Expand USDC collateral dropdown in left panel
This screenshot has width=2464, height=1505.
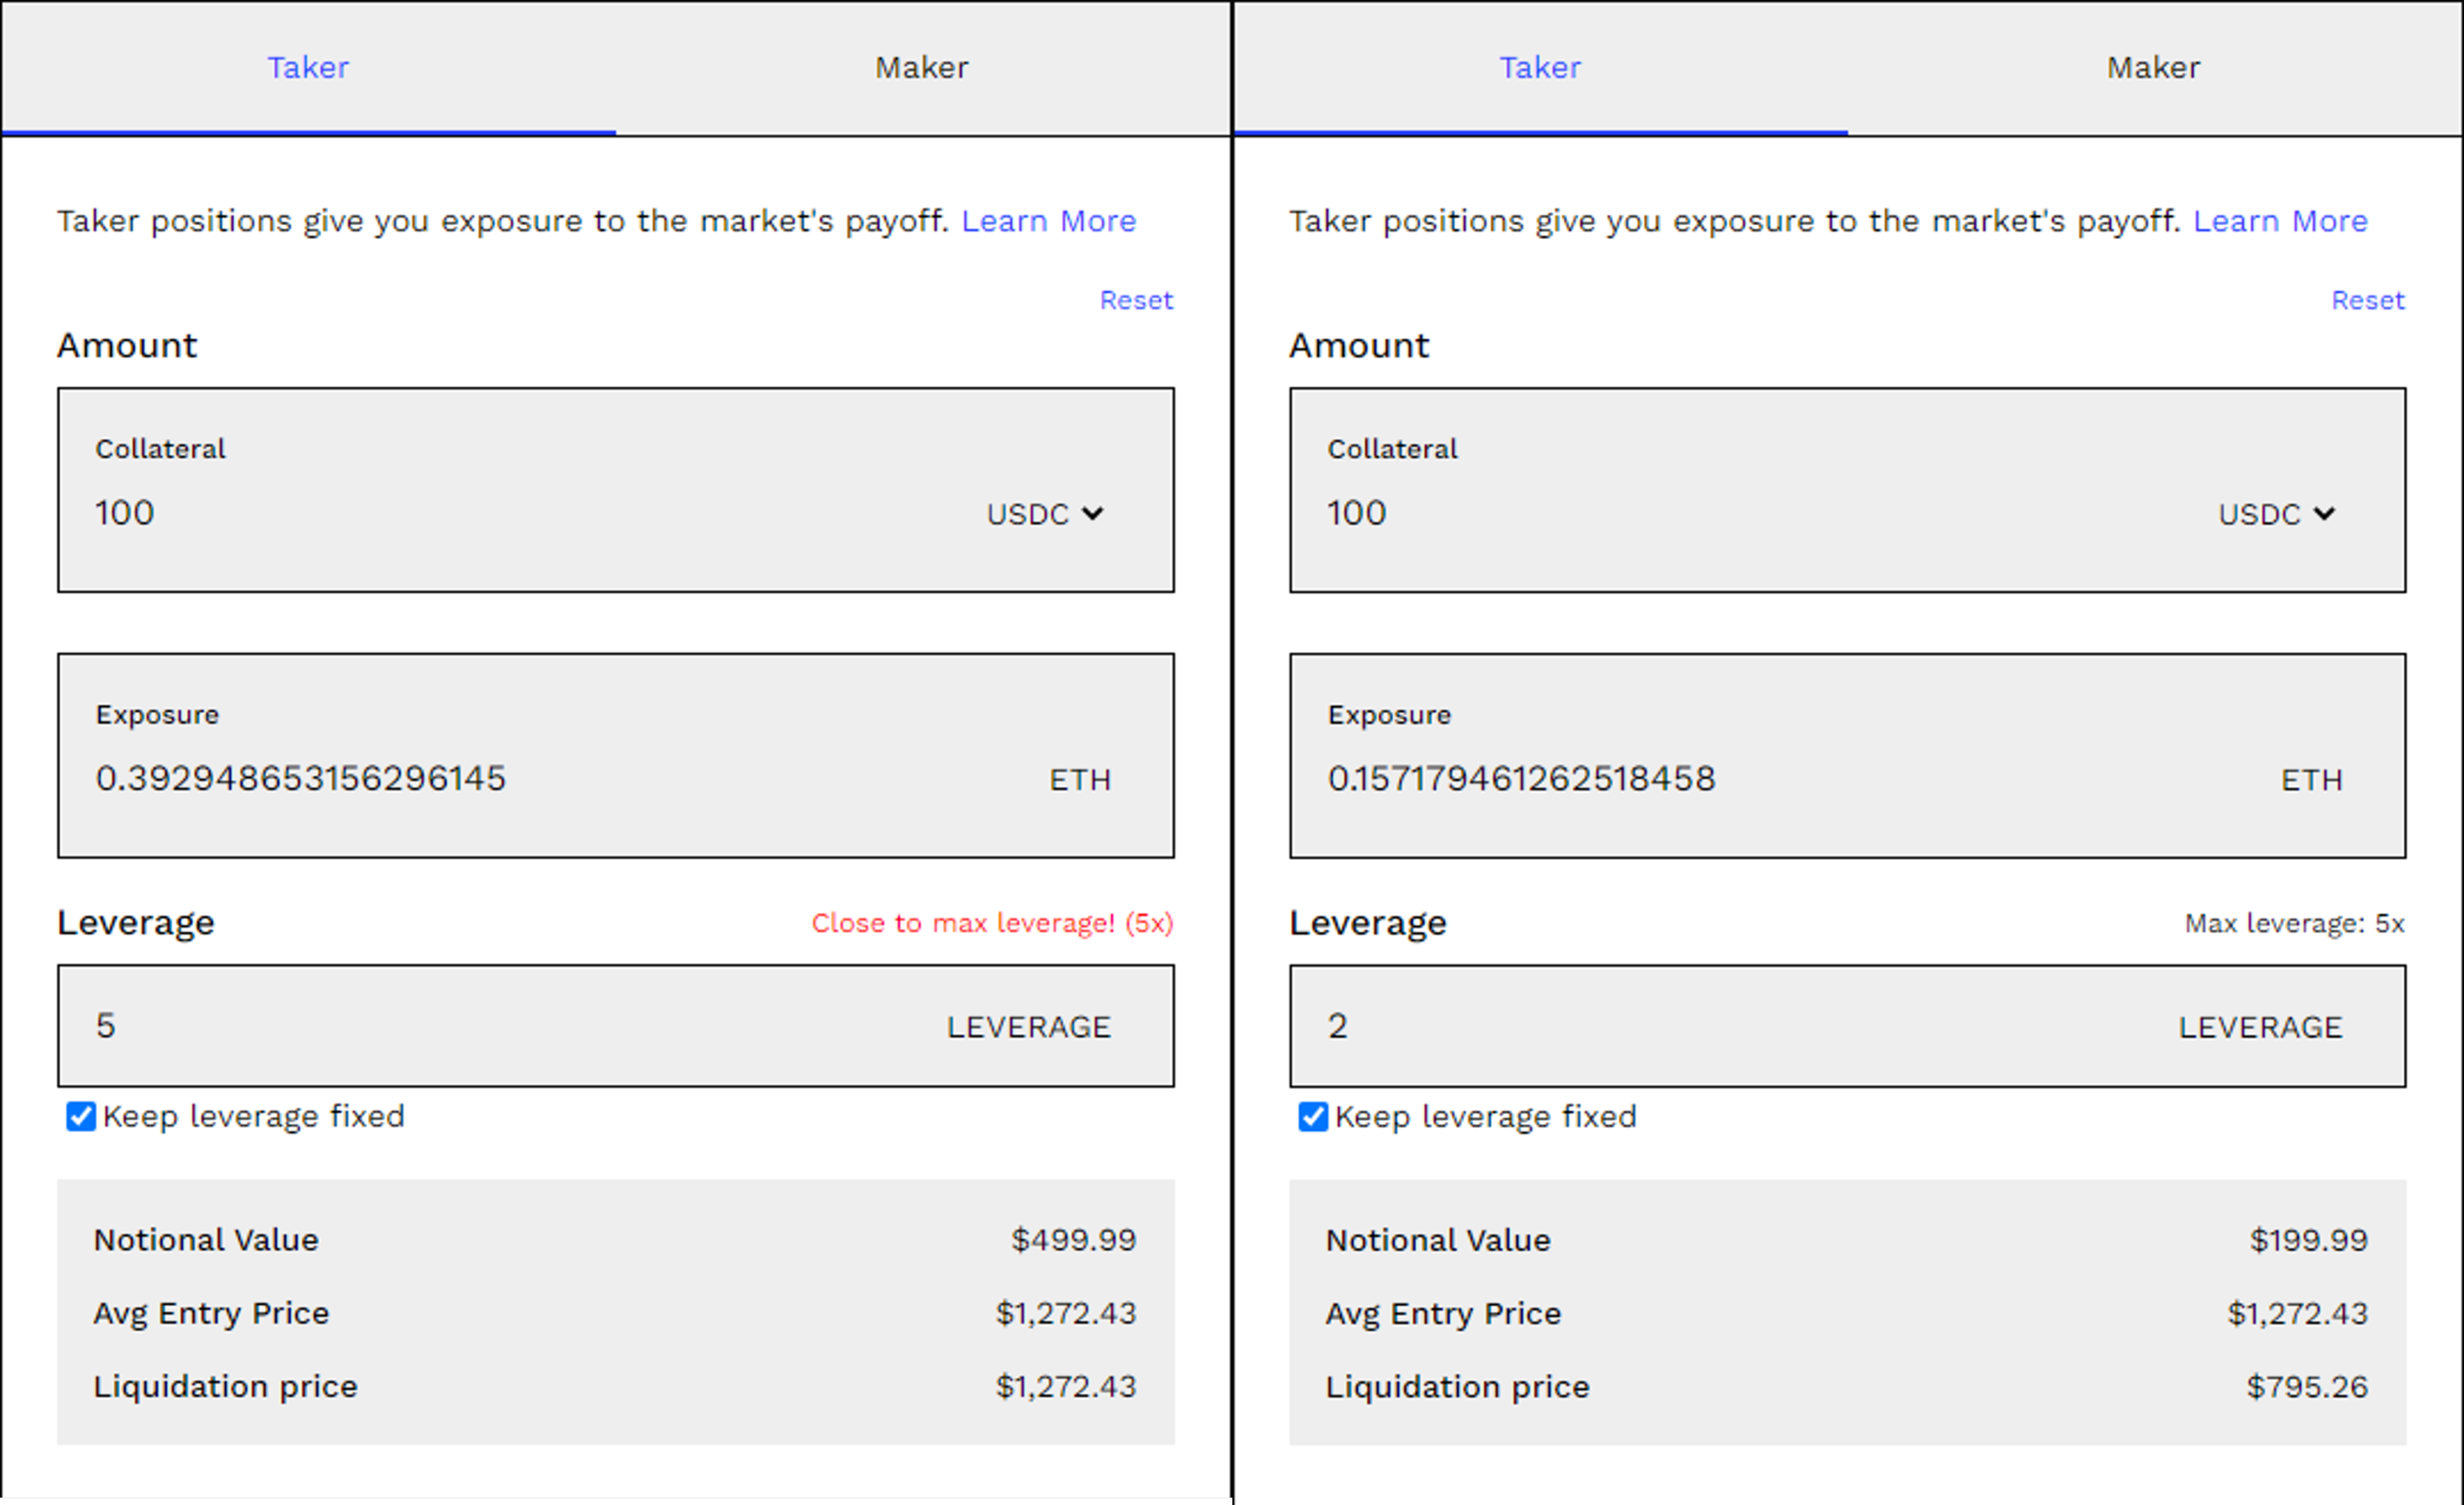[x=1045, y=514]
